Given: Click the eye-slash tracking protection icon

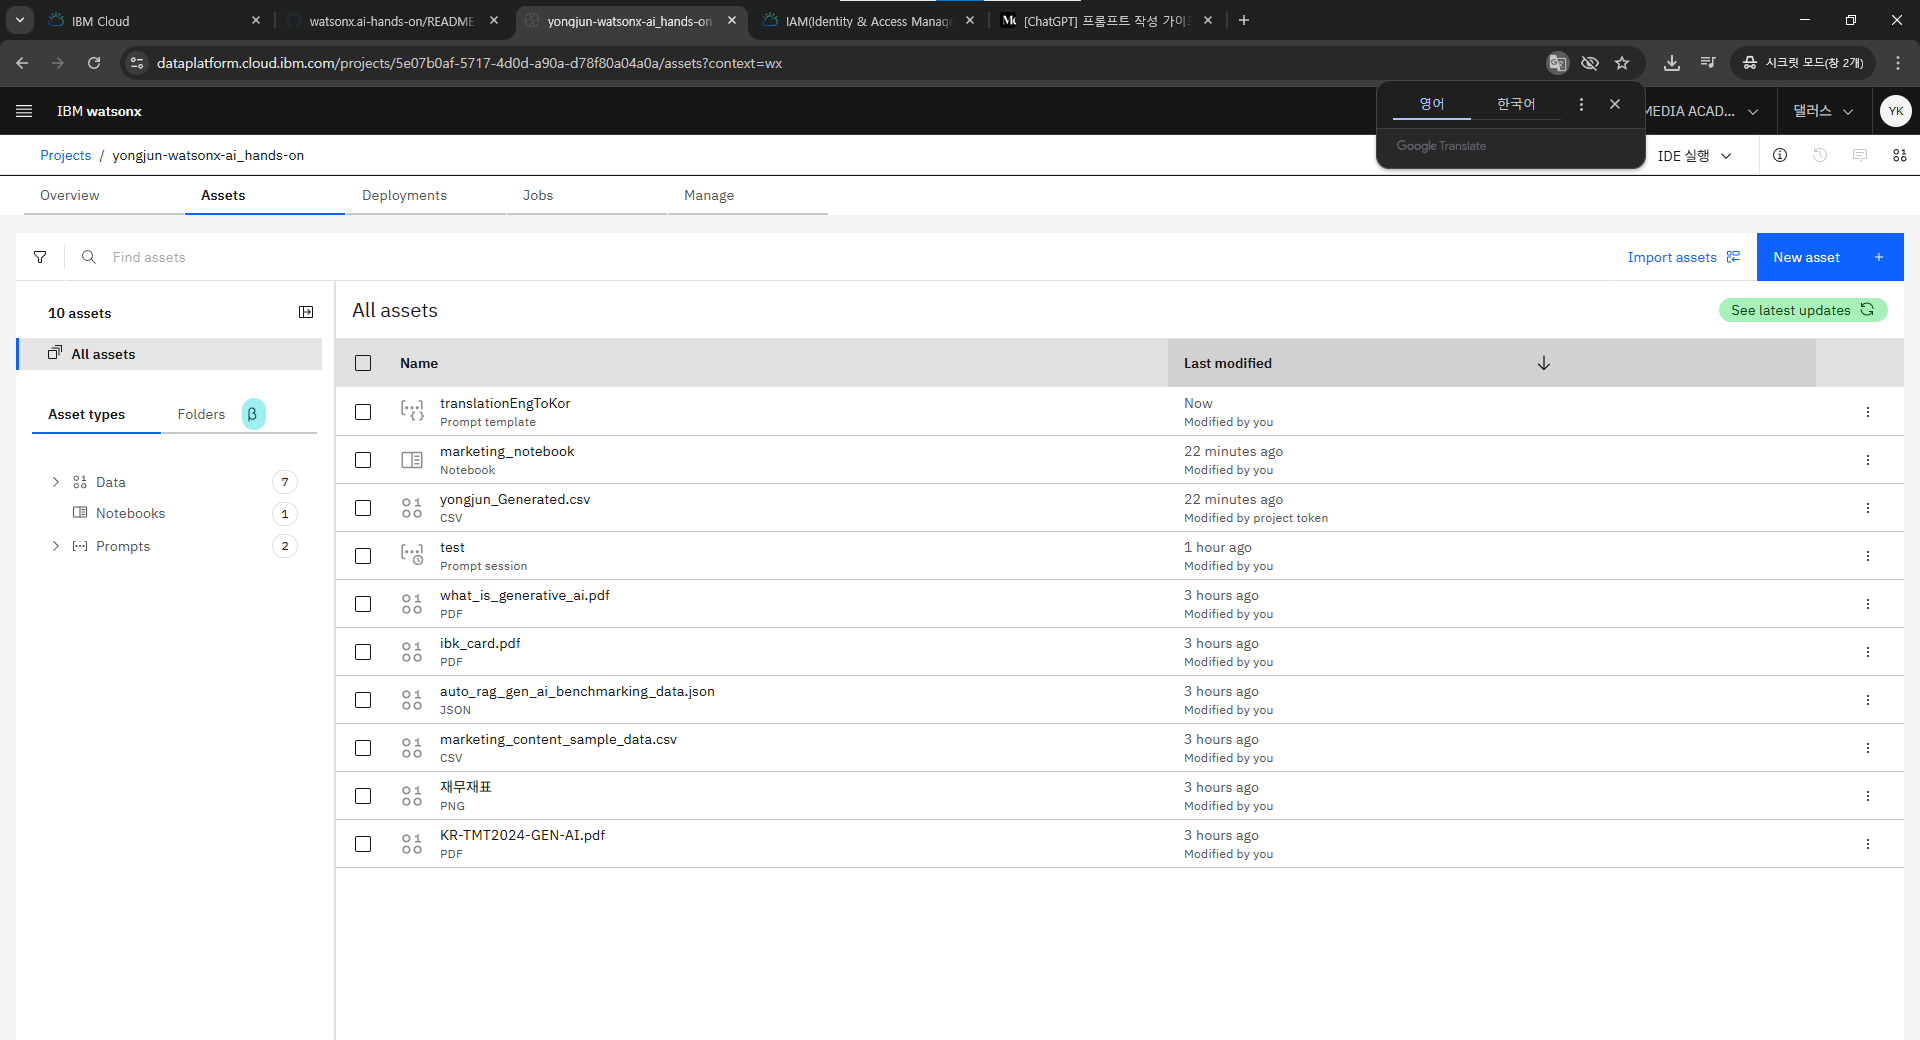Looking at the screenshot, I should (x=1590, y=63).
